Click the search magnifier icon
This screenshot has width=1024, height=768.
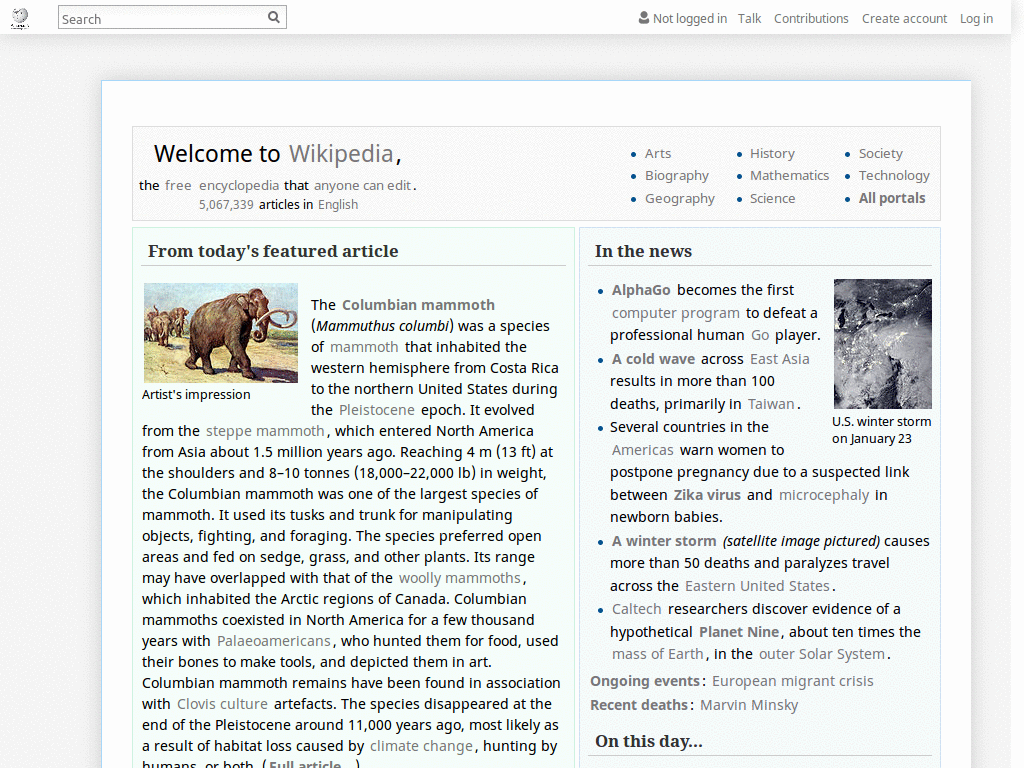[x=273, y=17]
